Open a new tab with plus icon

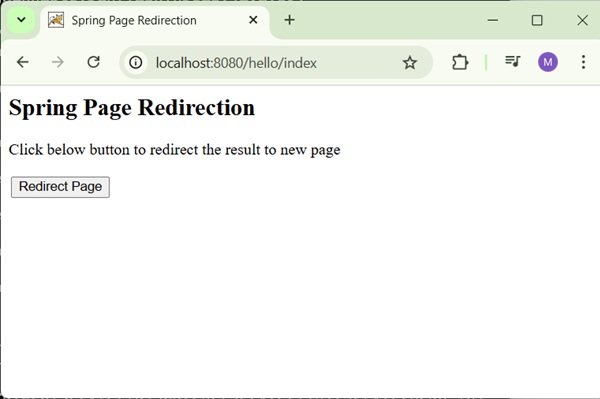[x=290, y=20]
